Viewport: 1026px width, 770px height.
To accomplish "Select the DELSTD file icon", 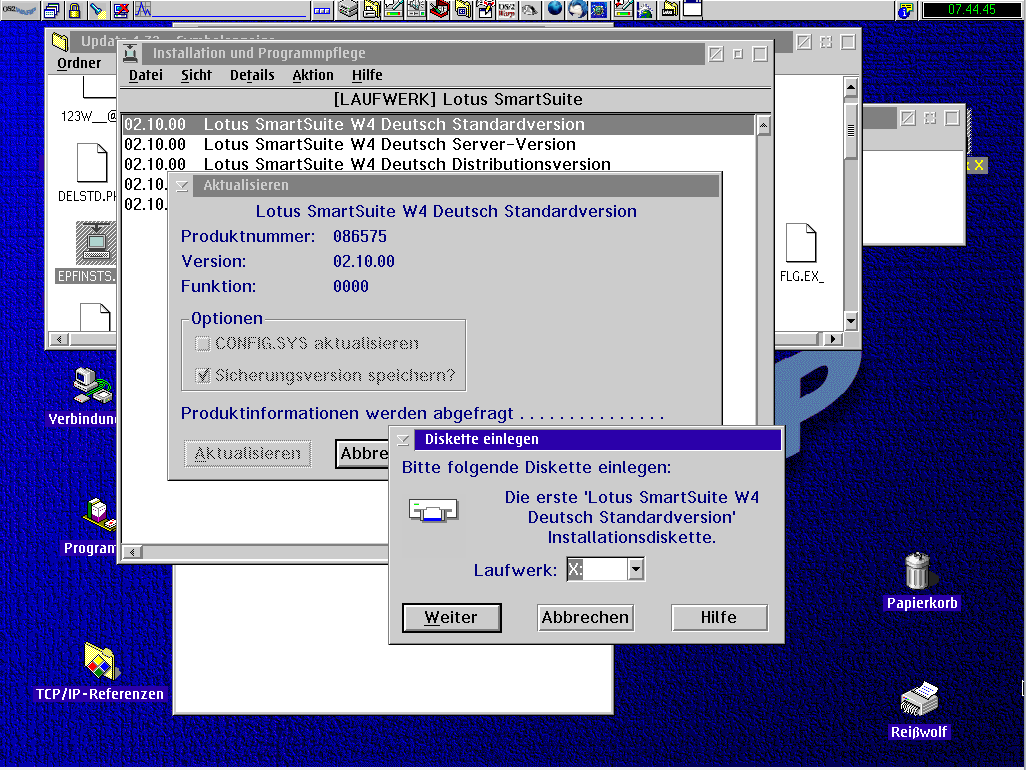I will point(92,162).
